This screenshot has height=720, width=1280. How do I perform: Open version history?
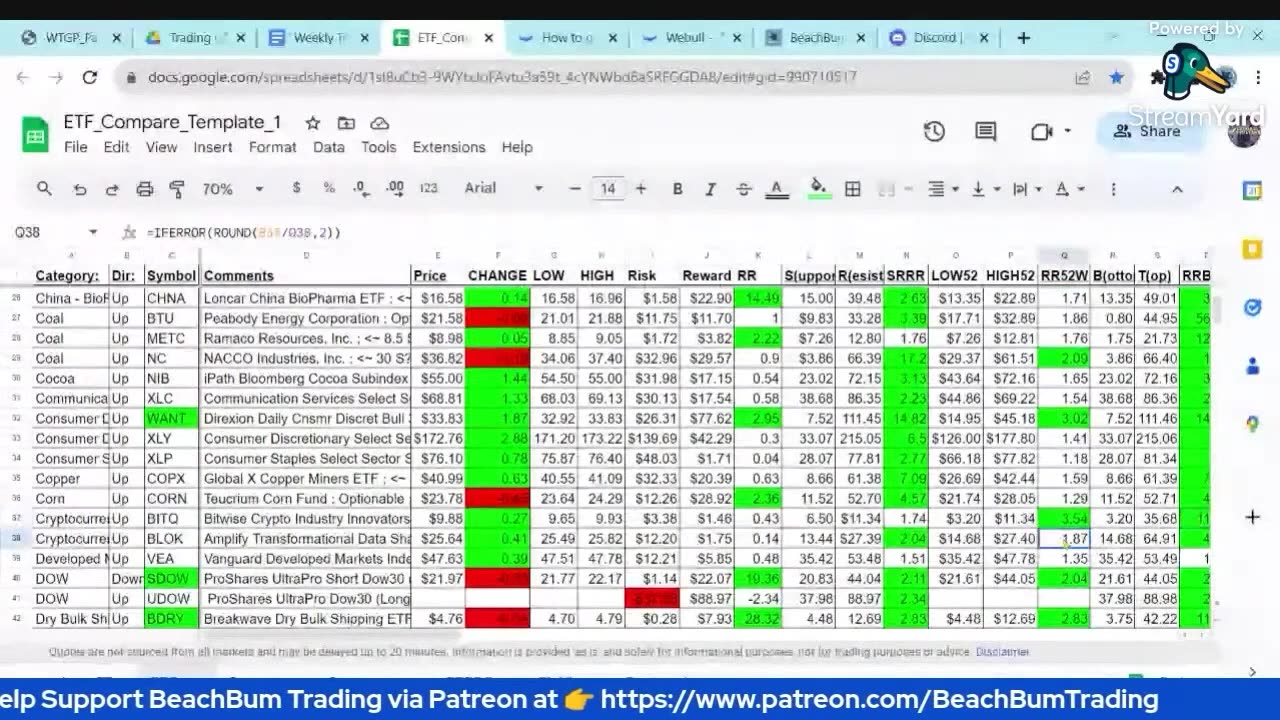point(934,131)
